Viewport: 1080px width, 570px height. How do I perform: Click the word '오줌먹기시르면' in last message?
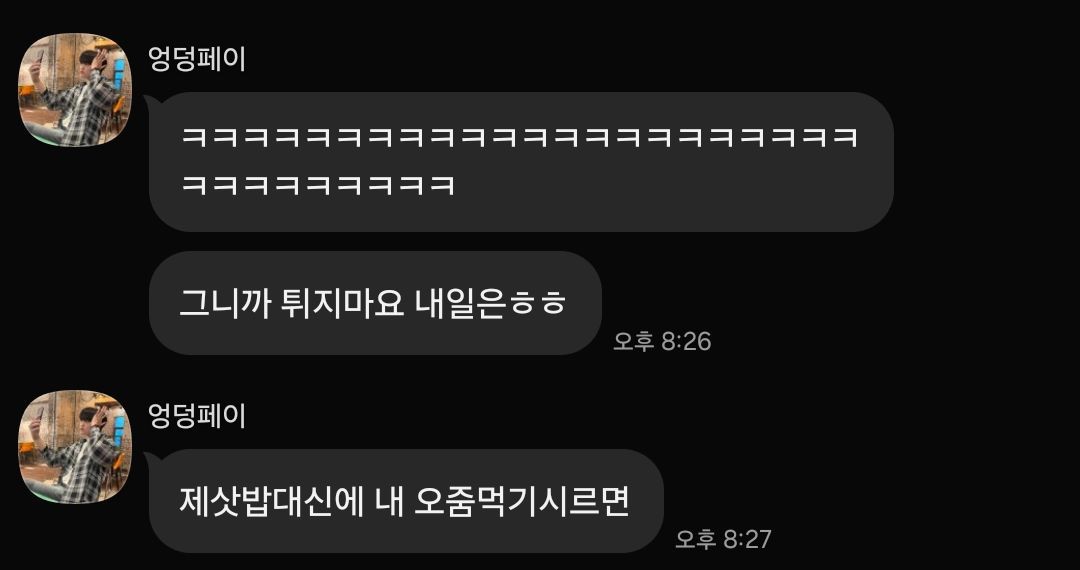(x=523, y=501)
